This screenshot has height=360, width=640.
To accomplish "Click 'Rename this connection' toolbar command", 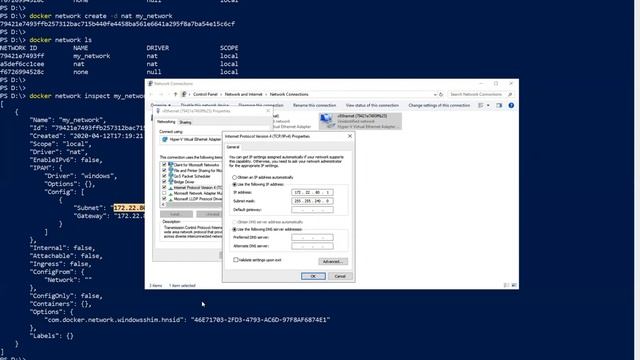I will [x=314, y=105].
